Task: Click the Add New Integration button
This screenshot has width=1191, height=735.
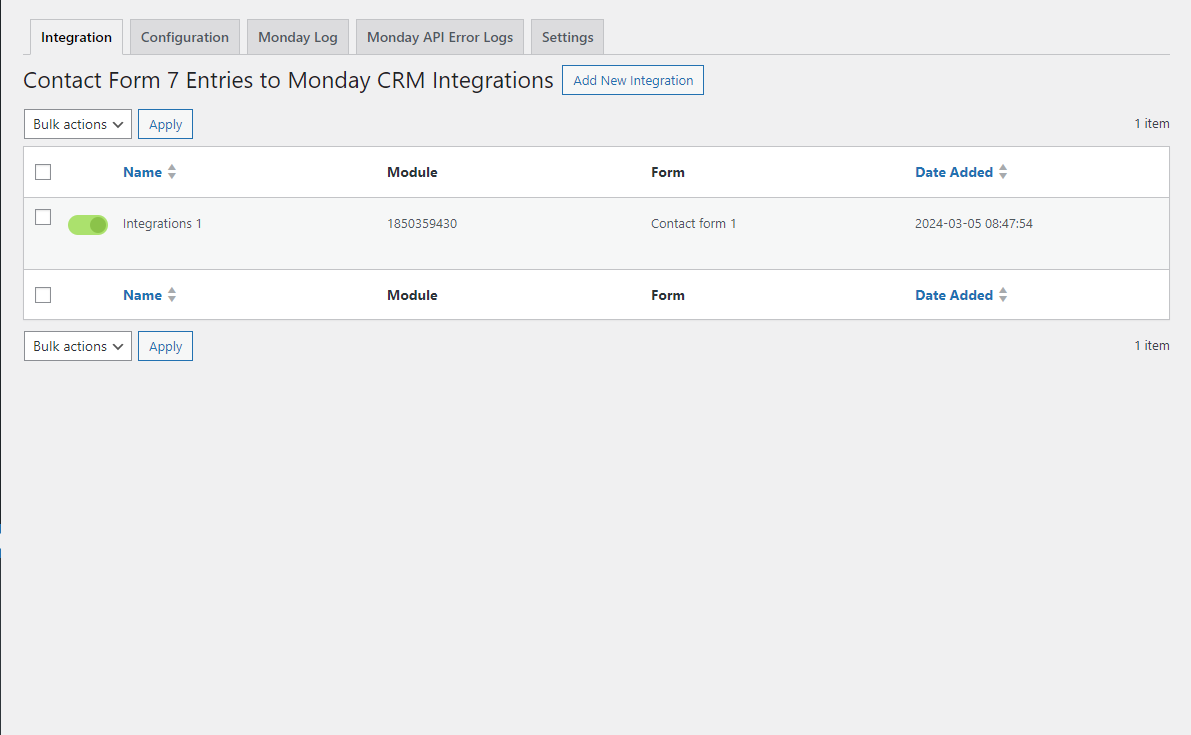Action: (x=633, y=80)
